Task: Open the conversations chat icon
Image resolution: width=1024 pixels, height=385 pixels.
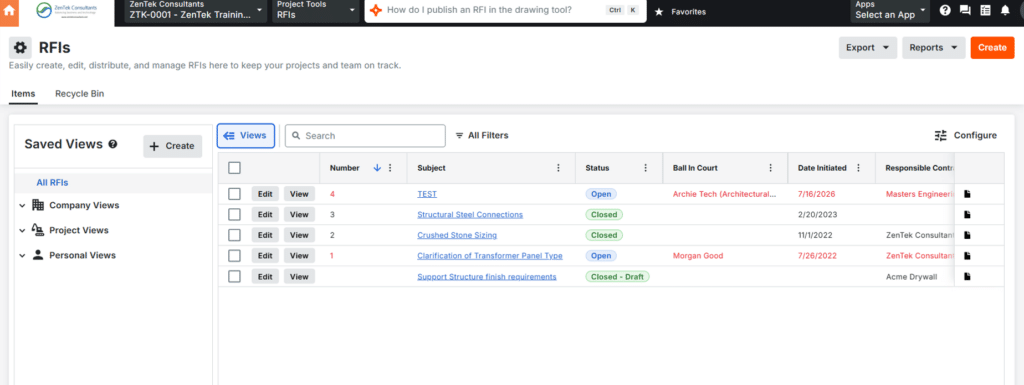Action: tap(965, 10)
